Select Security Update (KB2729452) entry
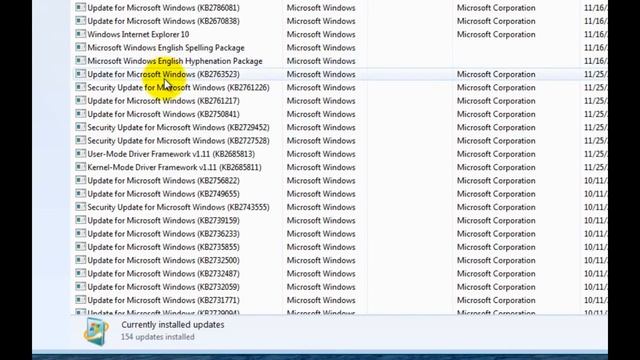 [178, 127]
